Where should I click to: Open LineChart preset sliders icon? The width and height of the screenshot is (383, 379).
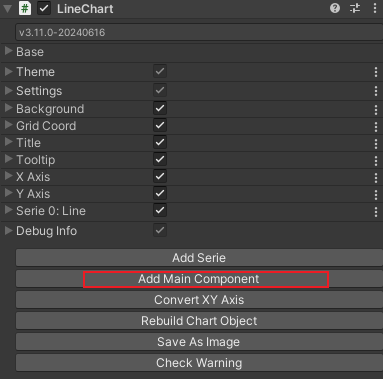click(x=355, y=8)
